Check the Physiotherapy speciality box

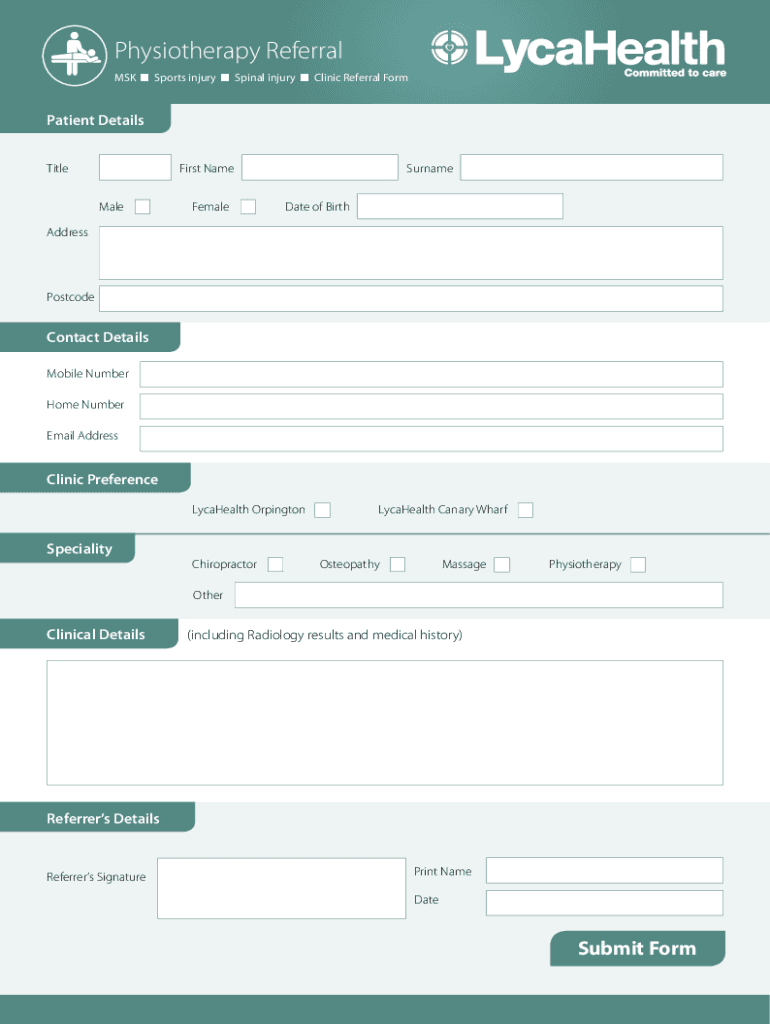638,565
